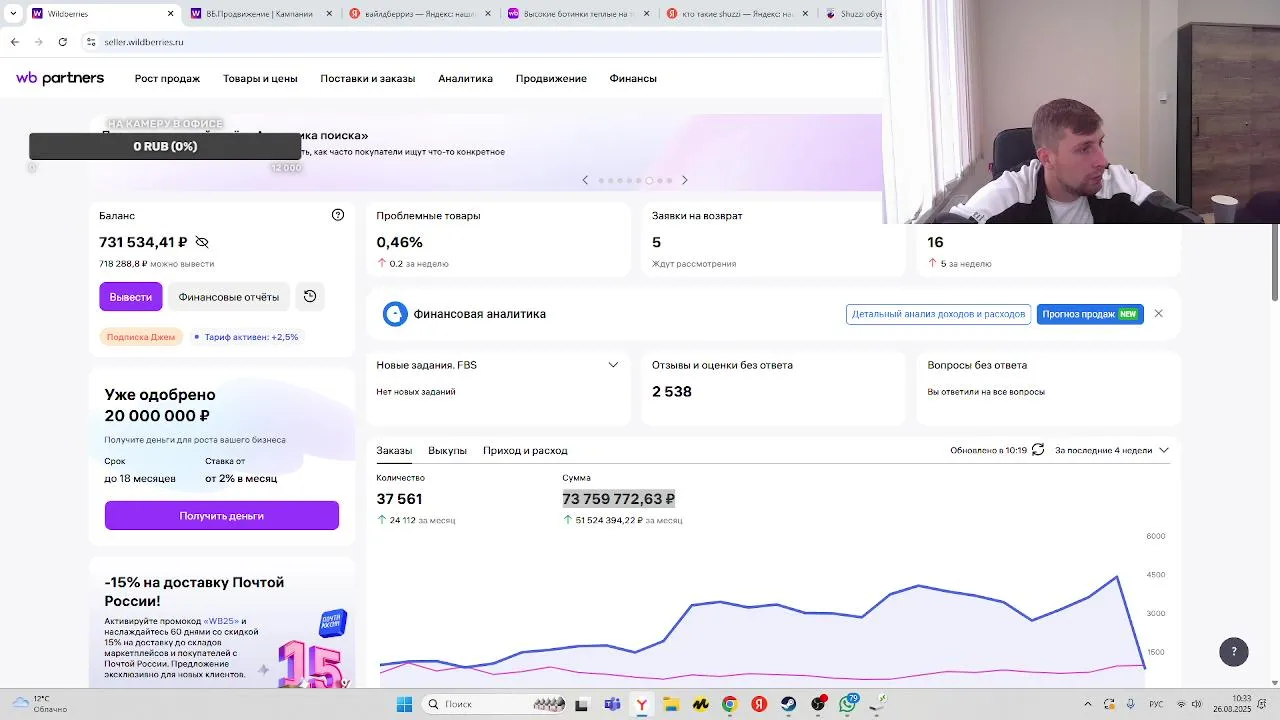Open the last 4 weeks period dropdown

coord(1112,450)
